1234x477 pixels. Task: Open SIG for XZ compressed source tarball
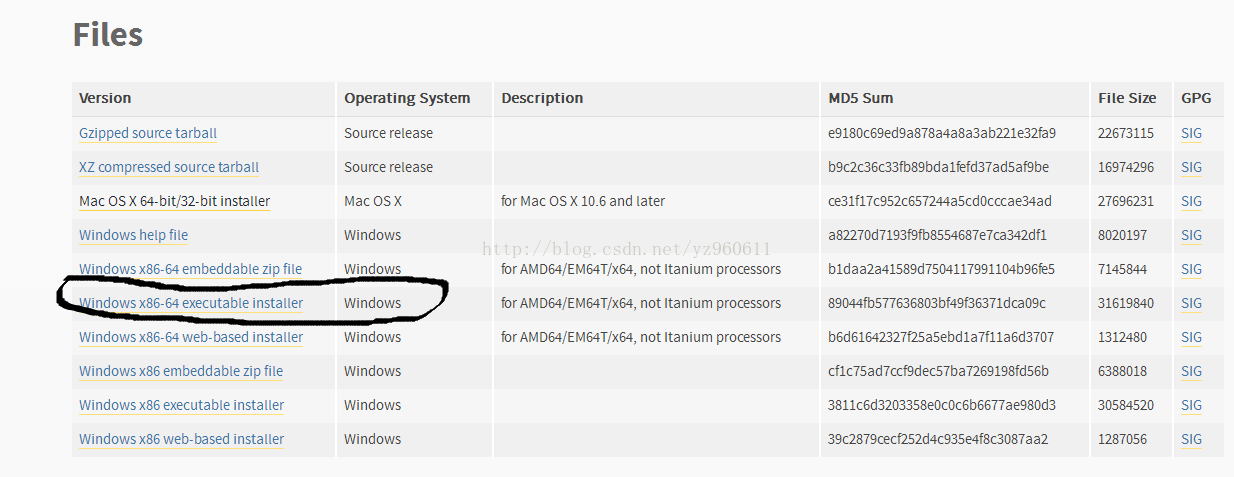click(x=1191, y=167)
